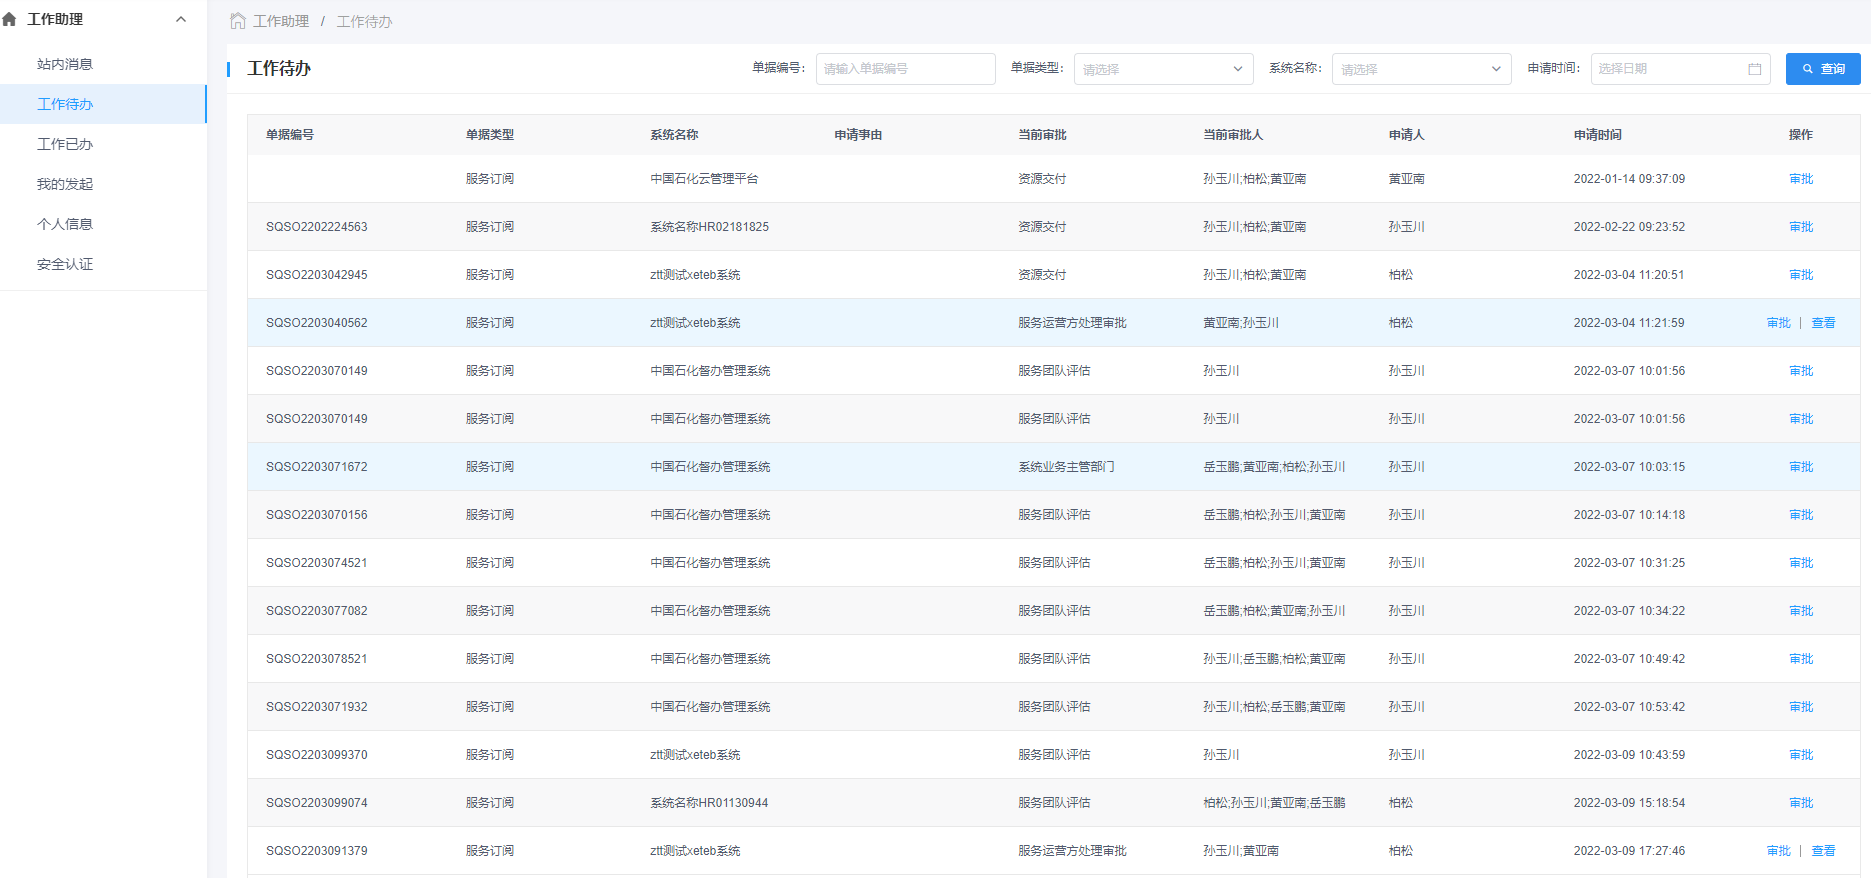Screen dimensions: 1871x878
Task: Click 审批 for order SQSO2203078521
Action: pyautogui.click(x=1801, y=659)
